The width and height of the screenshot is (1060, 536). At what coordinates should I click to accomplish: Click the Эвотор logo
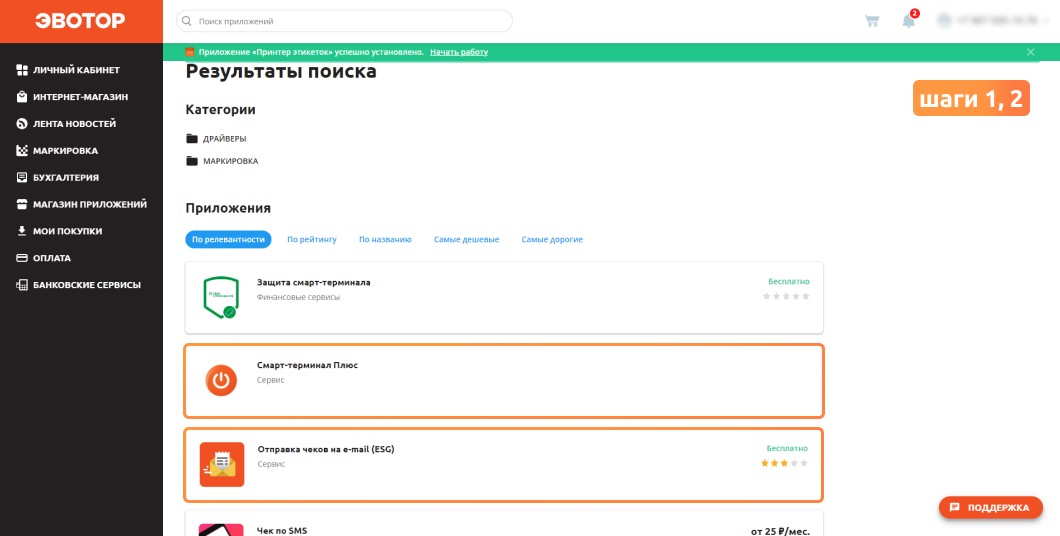[x=80, y=21]
